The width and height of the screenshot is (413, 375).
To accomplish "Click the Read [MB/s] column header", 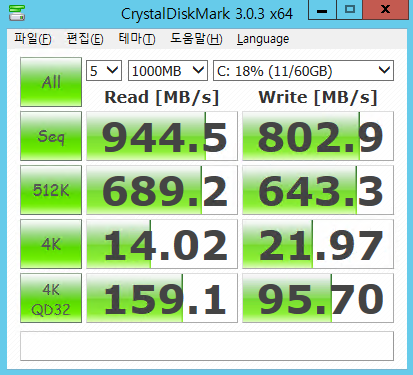I will coord(162,98).
